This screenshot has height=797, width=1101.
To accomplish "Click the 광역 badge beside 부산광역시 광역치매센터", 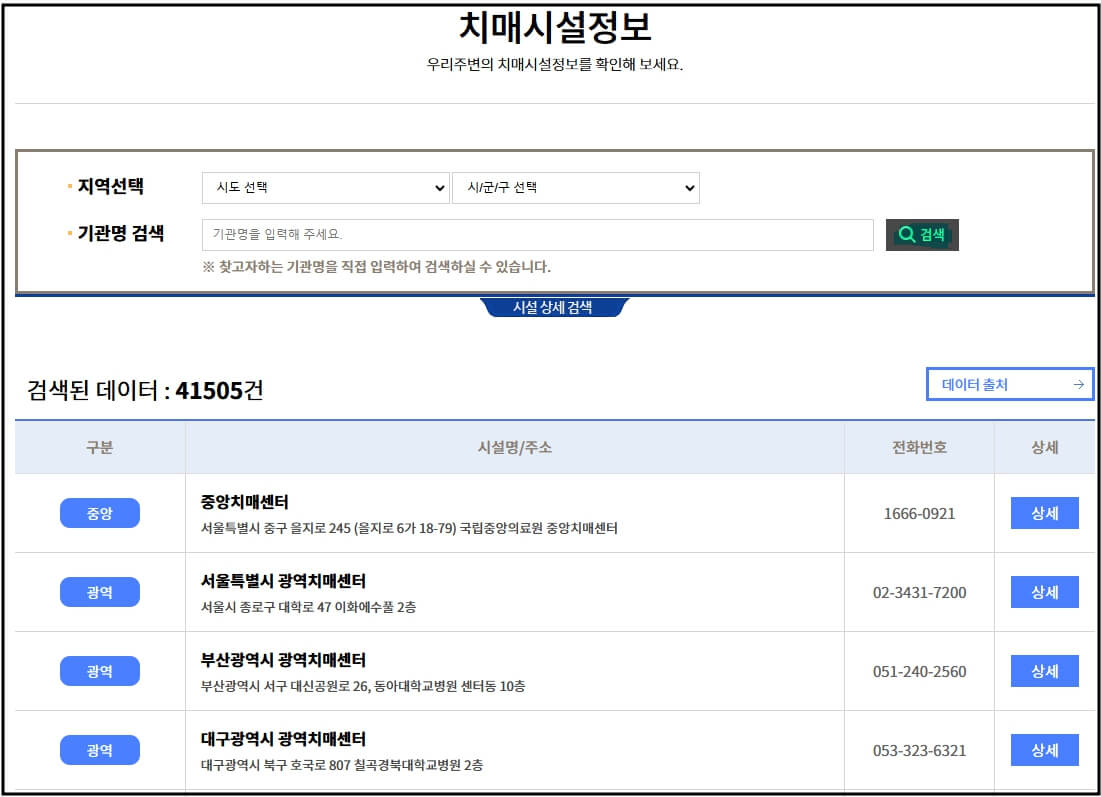I will [99, 671].
